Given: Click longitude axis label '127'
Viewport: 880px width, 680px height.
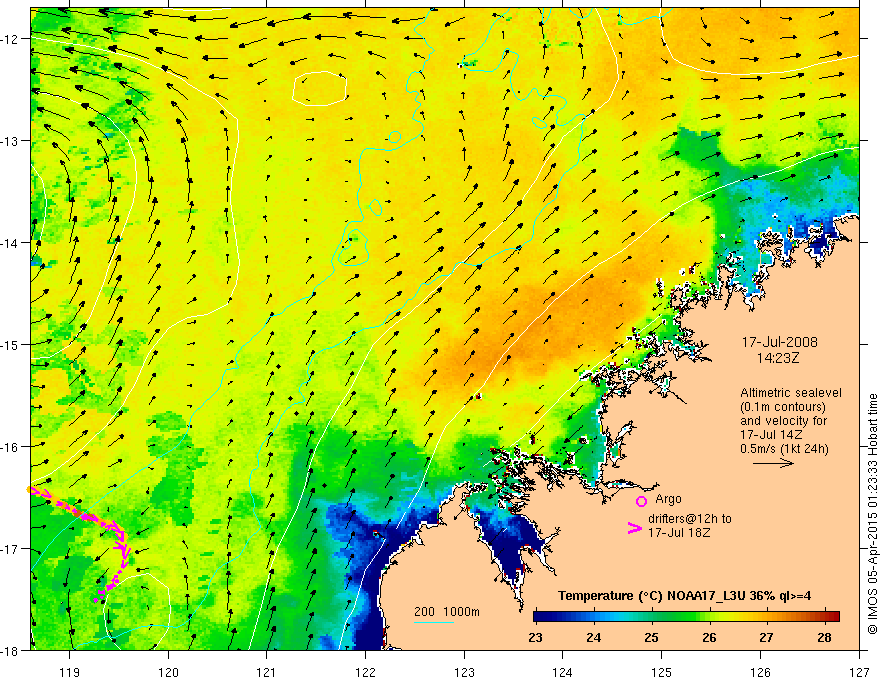Looking at the screenshot, I should click(859, 672).
